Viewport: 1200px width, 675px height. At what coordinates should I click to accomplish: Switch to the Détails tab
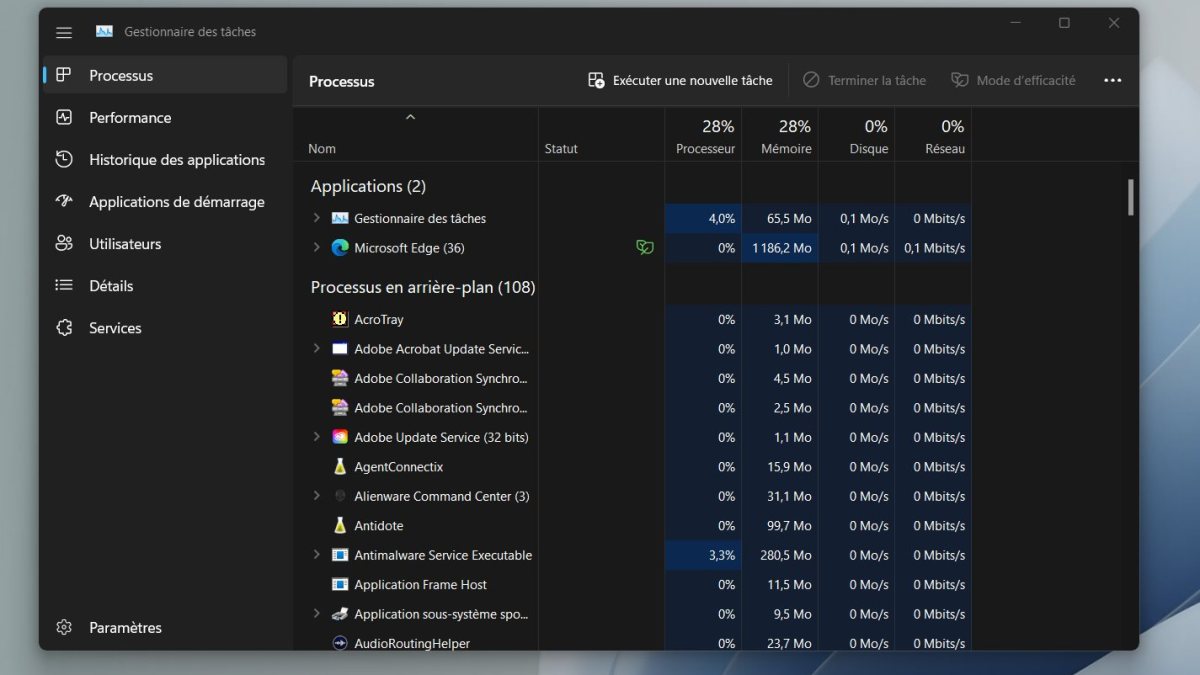[x=110, y=286]
